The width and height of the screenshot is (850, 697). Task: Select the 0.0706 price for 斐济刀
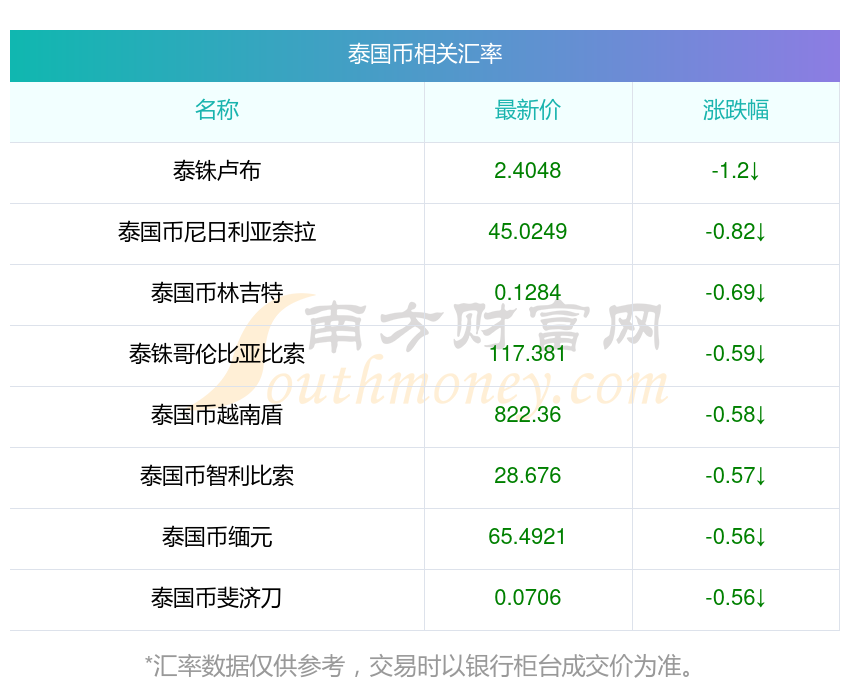pyautogui.click(x=528, y=598)
